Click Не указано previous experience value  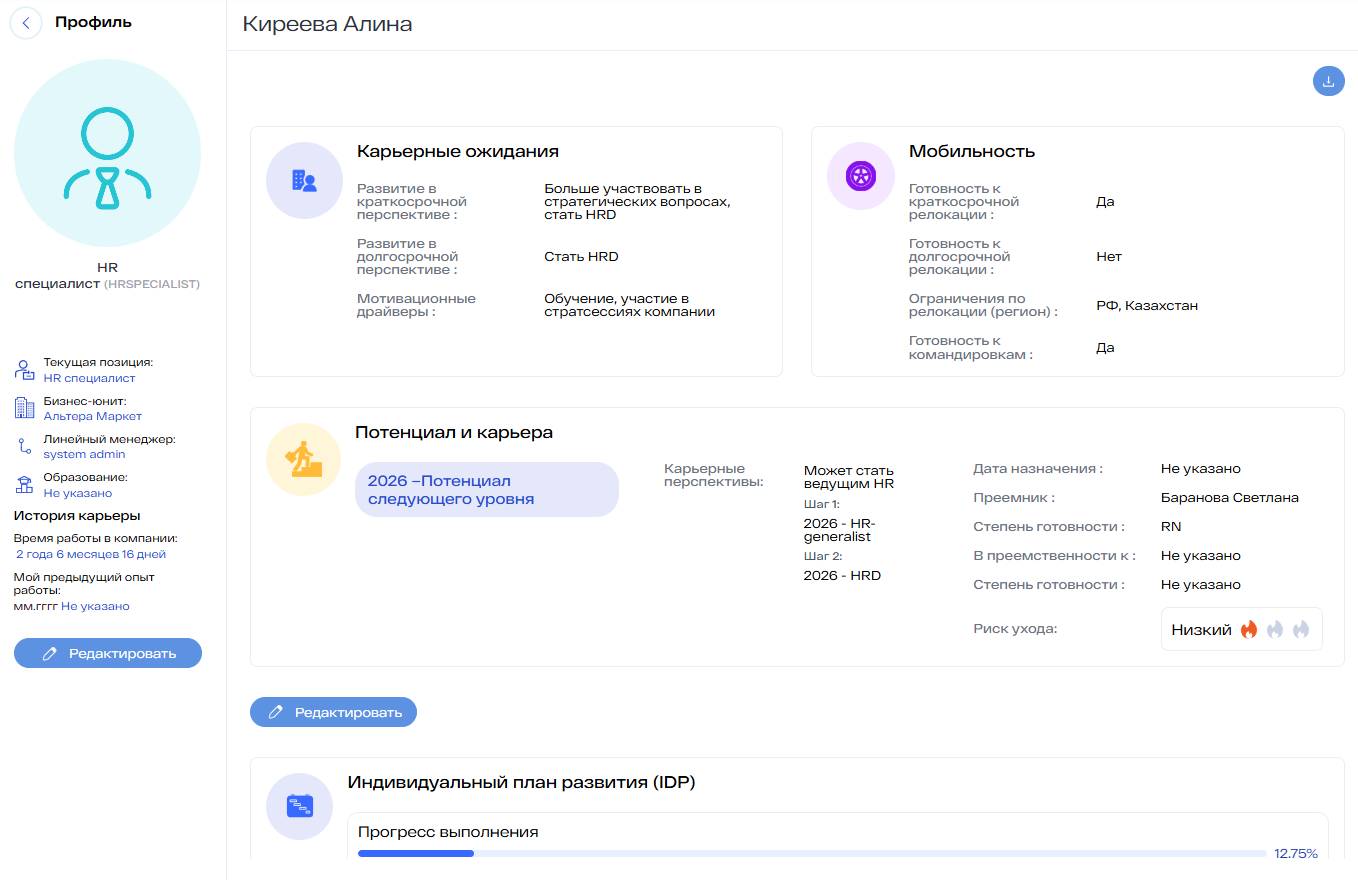(95, 606)
